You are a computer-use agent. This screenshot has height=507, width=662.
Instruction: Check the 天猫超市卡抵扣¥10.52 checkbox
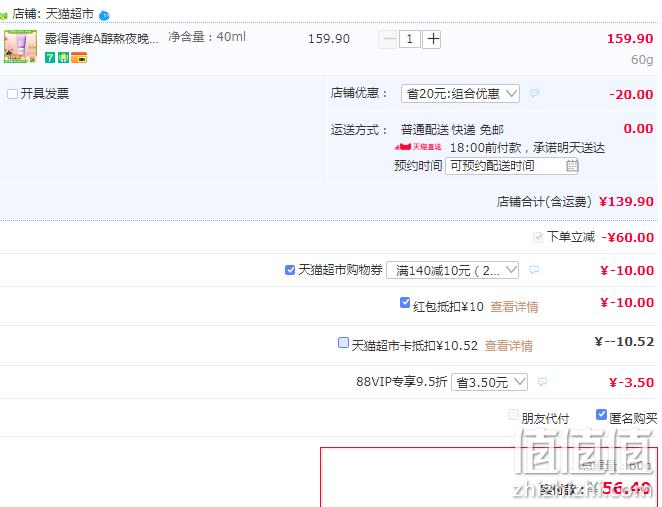point(343,342)
